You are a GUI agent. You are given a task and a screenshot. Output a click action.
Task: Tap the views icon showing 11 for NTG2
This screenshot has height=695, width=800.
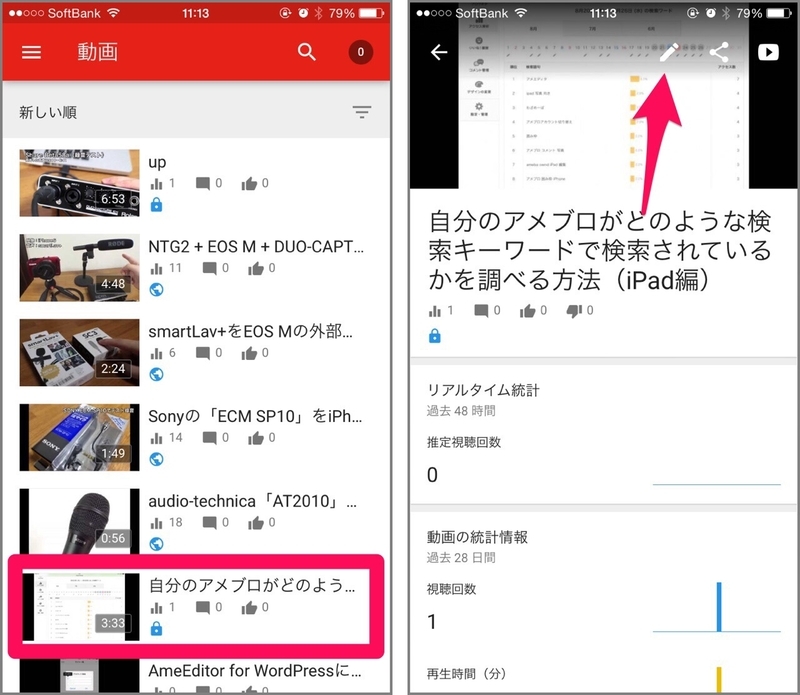click(156, 268)
